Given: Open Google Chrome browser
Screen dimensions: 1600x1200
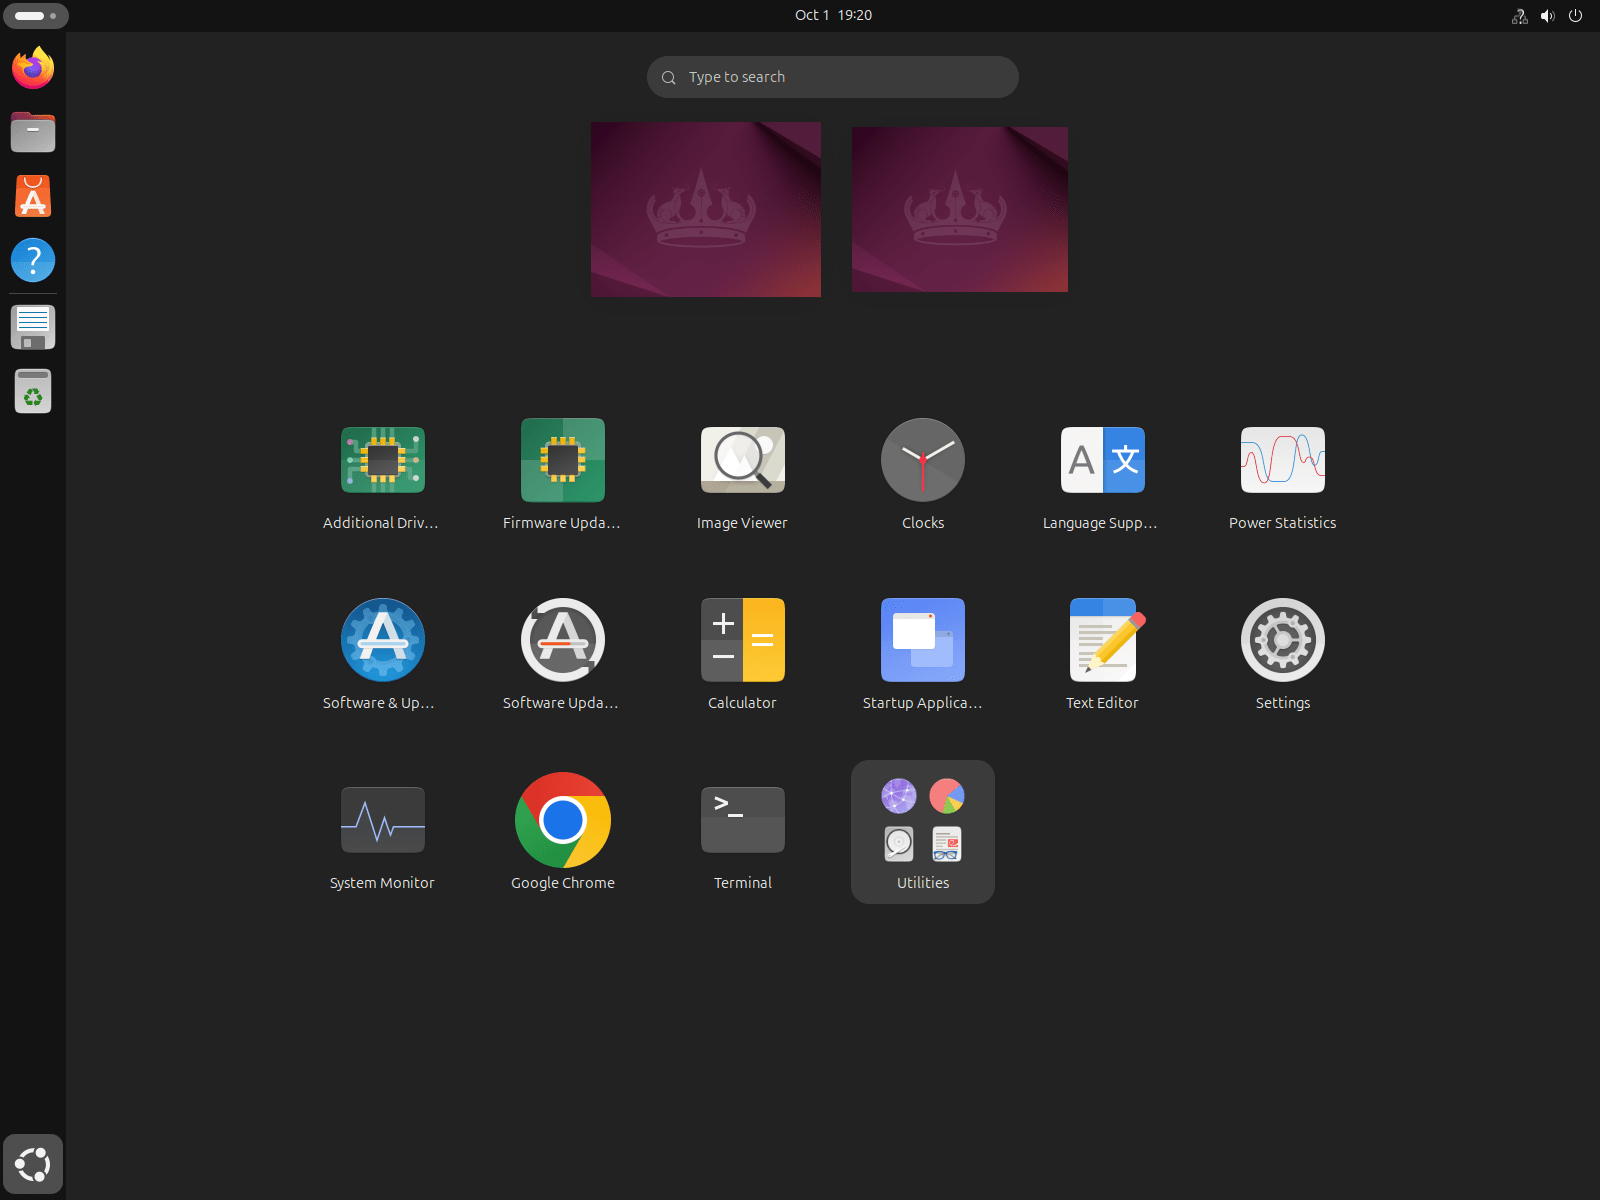Looking at the screenshot, I should (x=562, y=821).
